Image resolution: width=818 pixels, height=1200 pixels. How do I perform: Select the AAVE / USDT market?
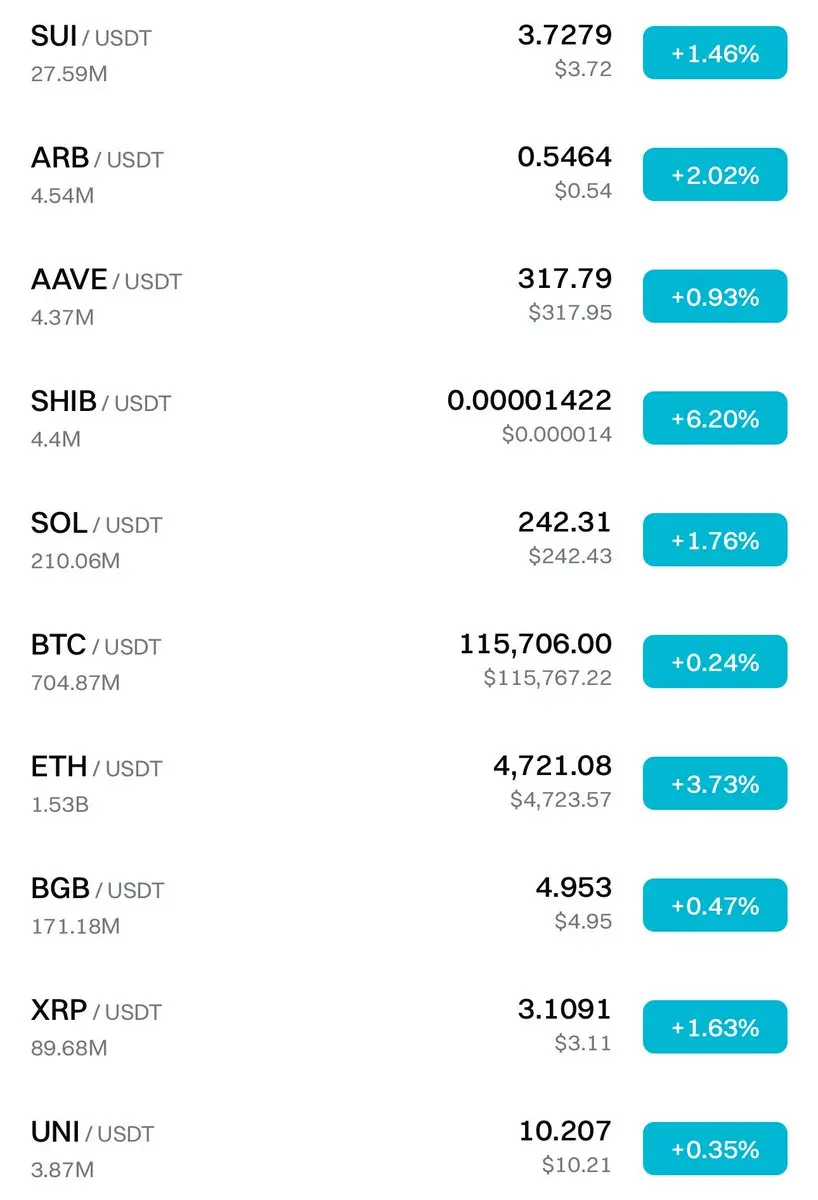pyautogui.click(x=409, y=297)
